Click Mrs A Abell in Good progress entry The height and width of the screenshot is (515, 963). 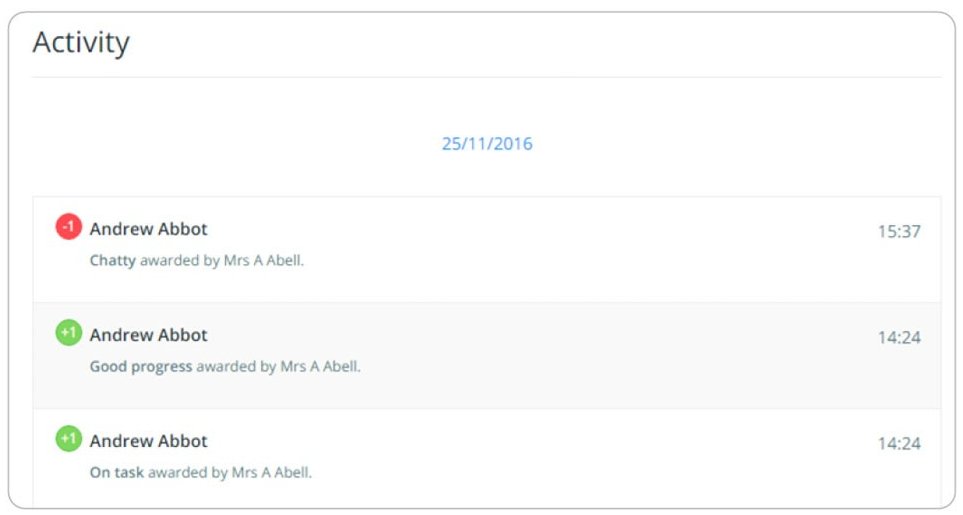[x=320, y=366]
